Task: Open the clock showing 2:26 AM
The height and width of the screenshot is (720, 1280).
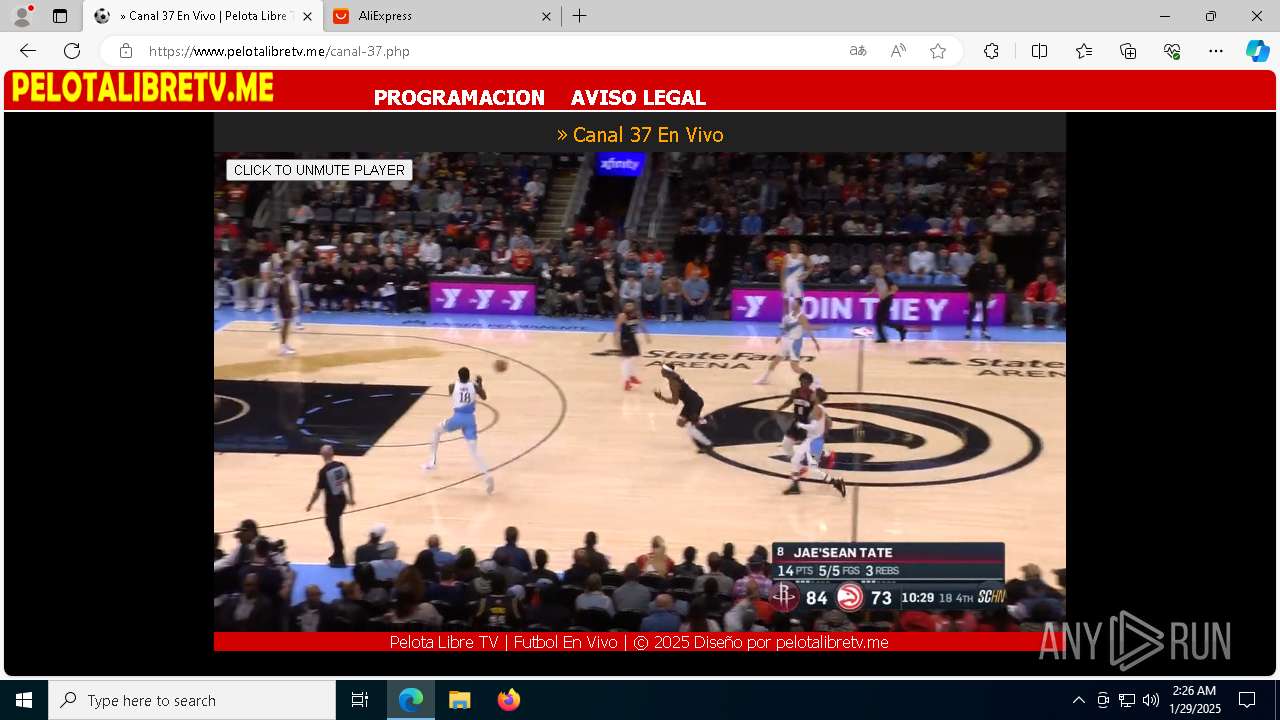Action: (1195, 700)
